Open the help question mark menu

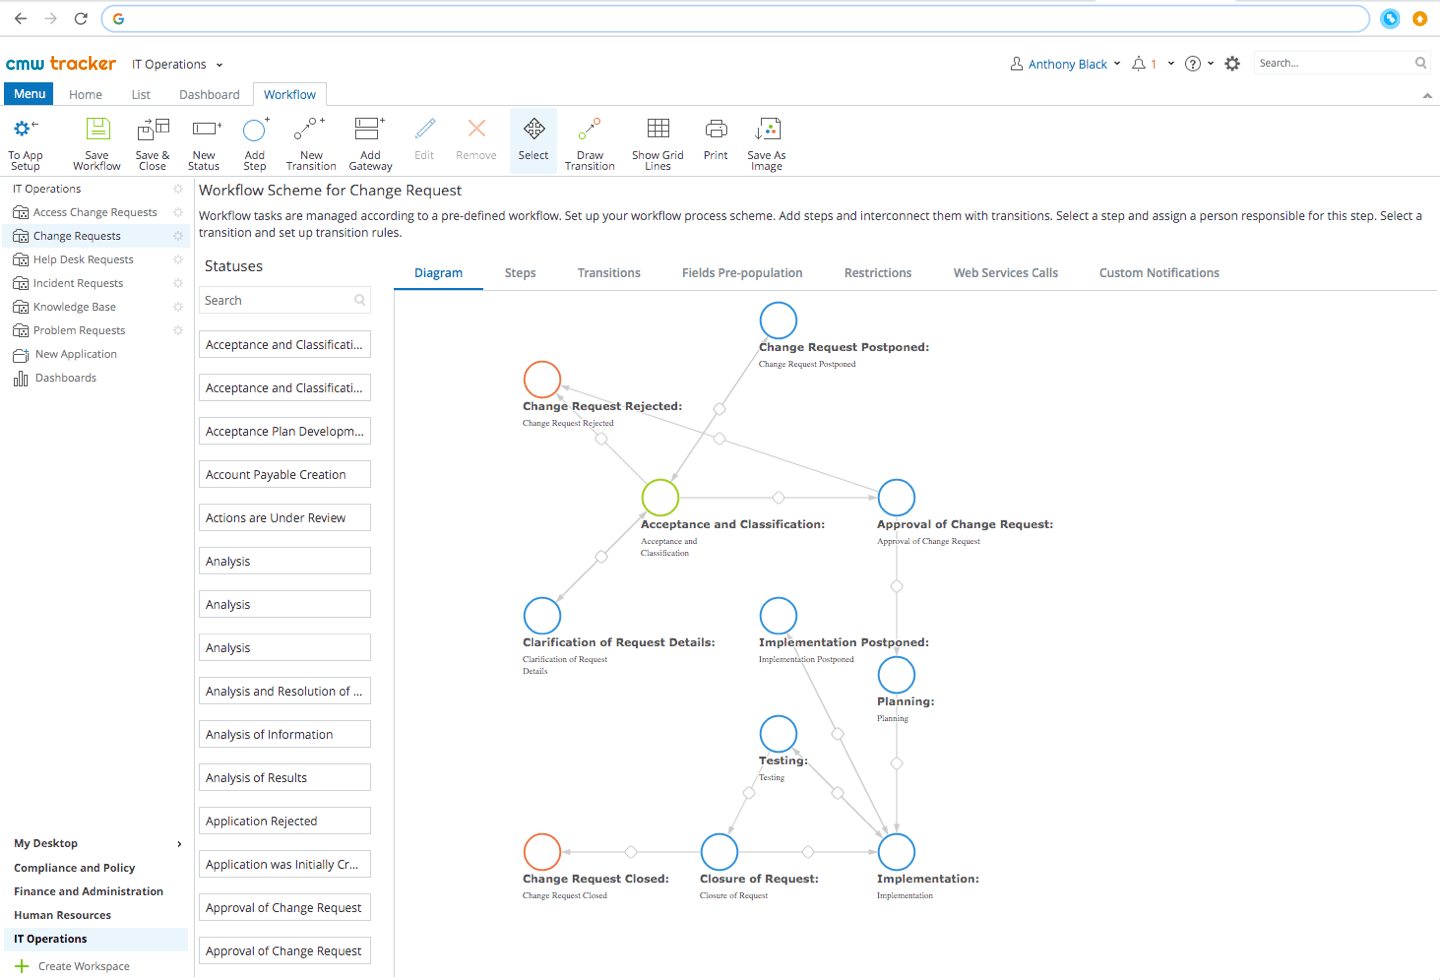tap(1193, 64)
